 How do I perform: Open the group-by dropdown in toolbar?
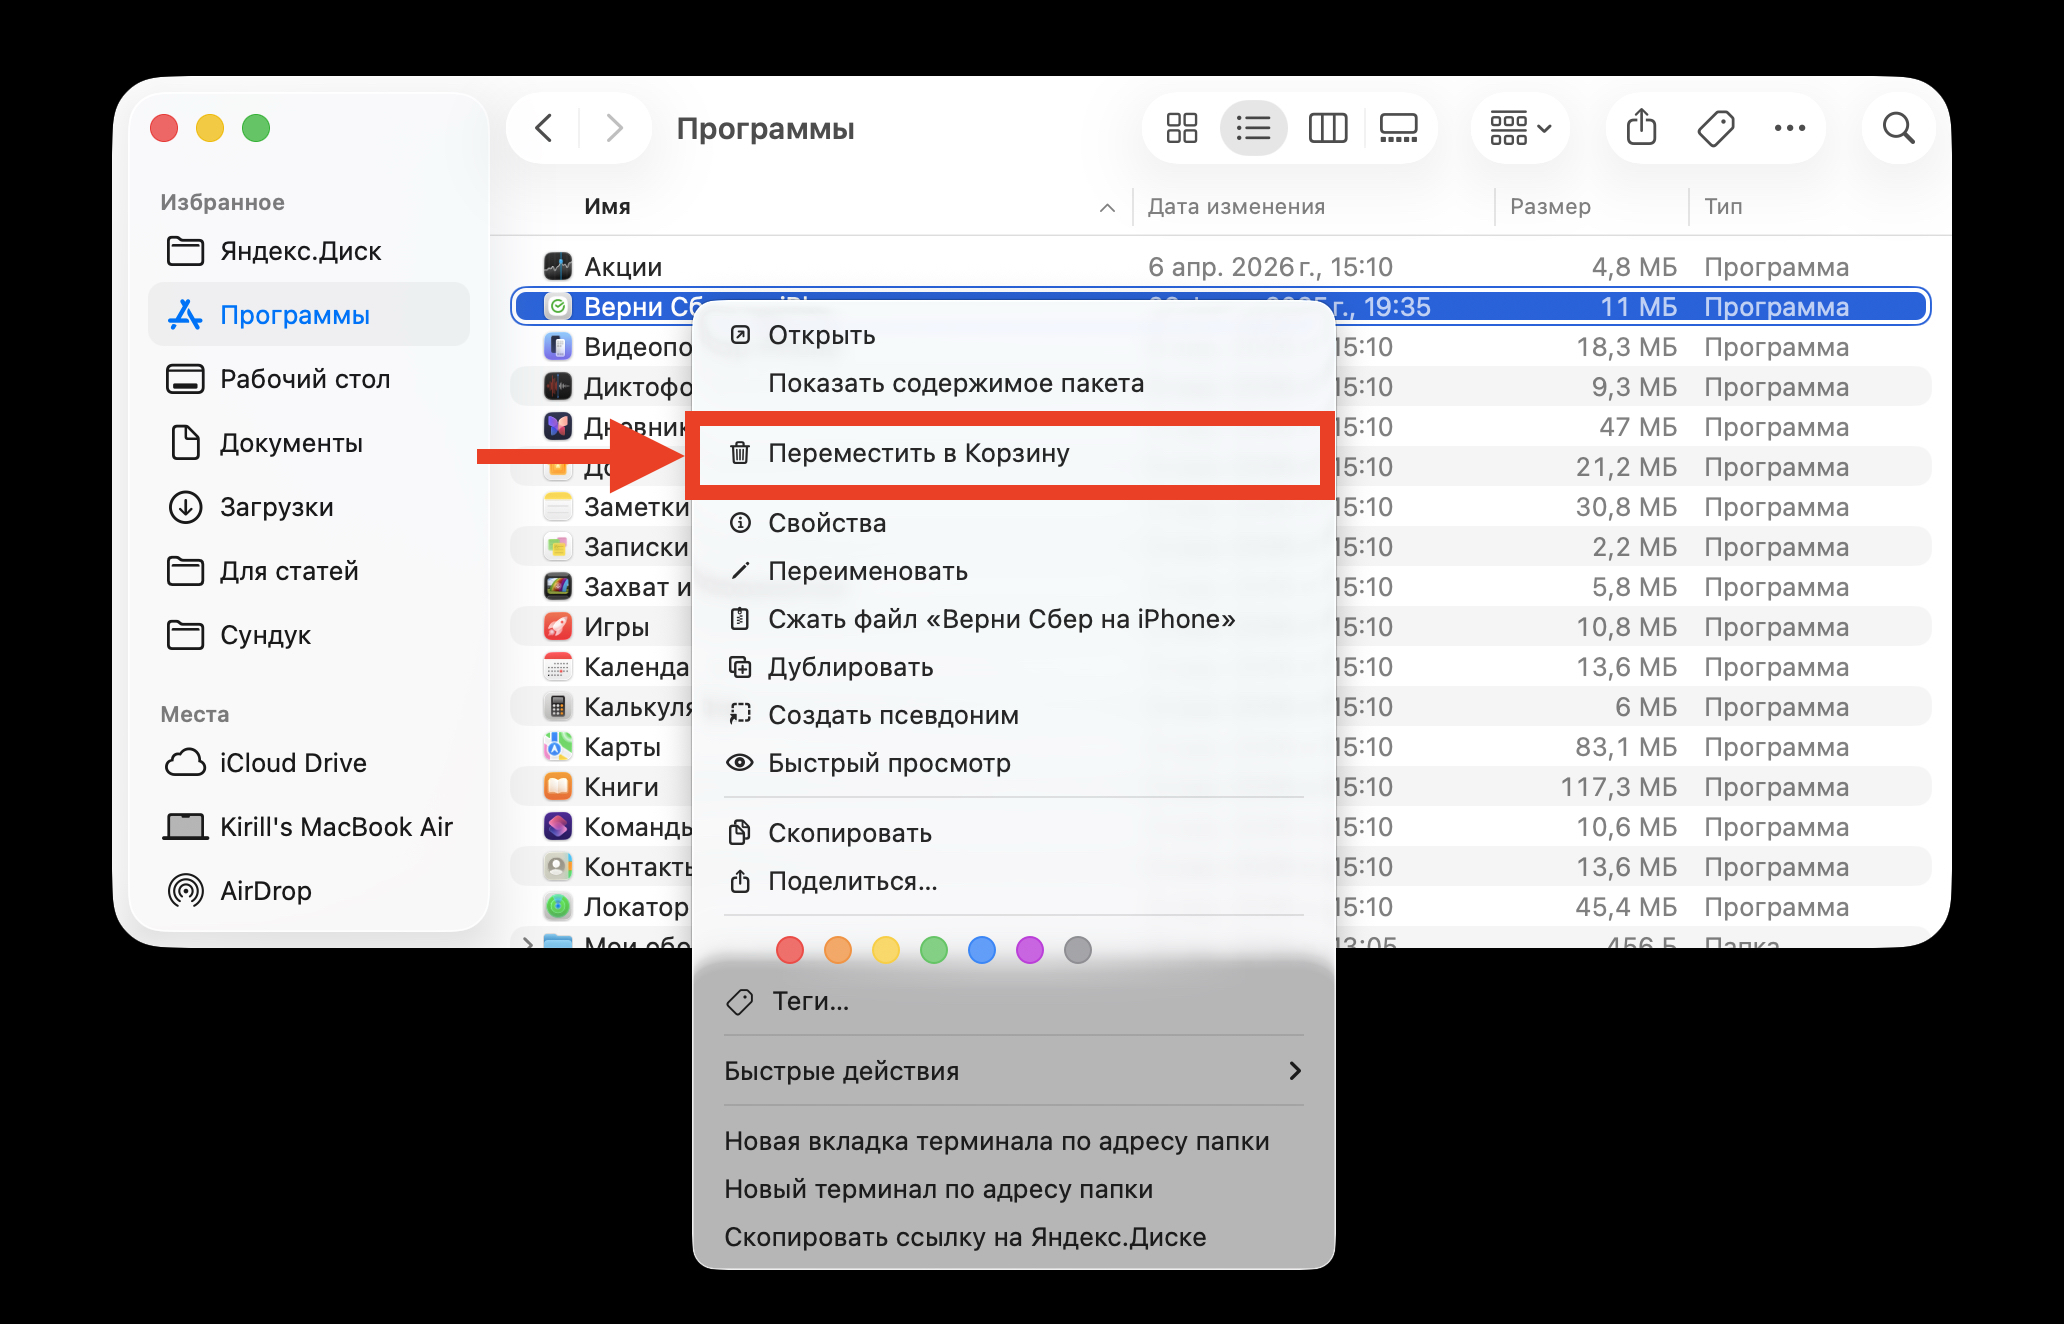(x=1520, y=128)
